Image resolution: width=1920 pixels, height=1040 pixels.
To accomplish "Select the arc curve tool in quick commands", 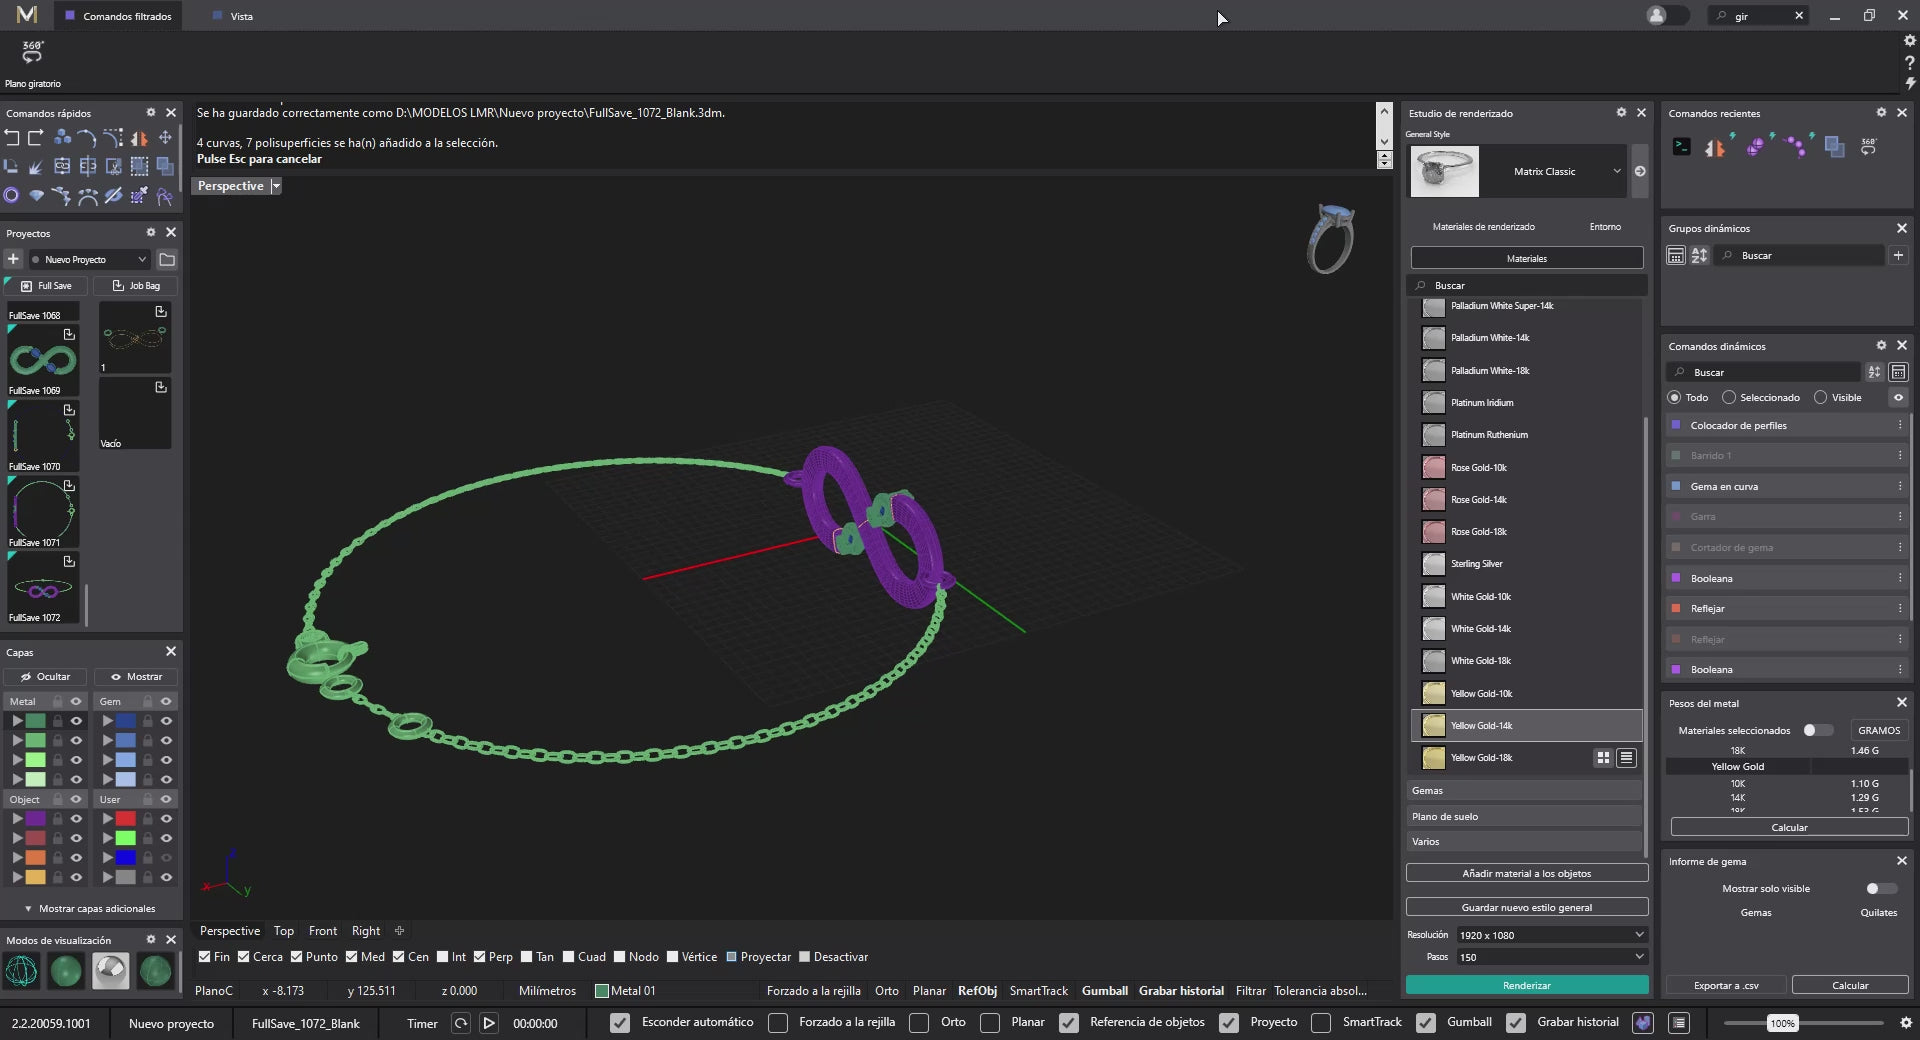I will [x=88, y=138].
